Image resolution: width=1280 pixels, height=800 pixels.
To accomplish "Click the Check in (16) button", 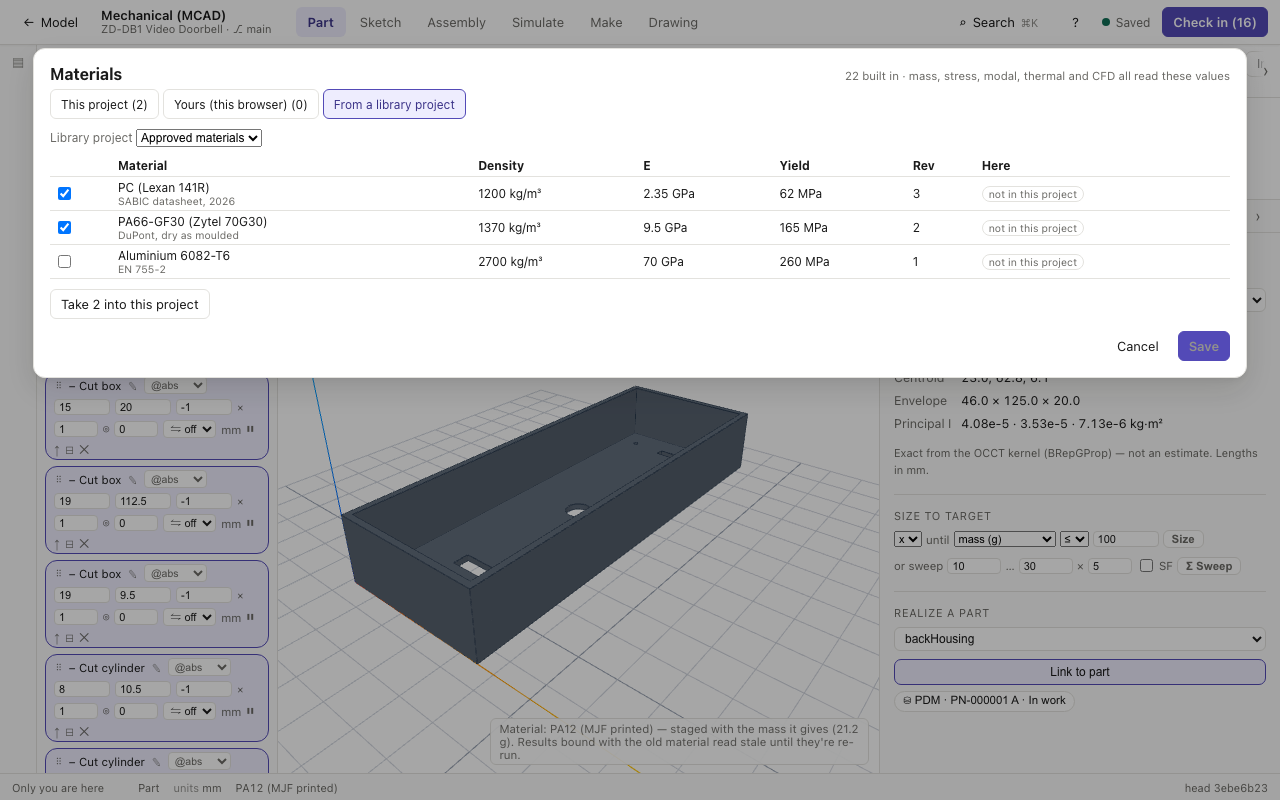I will pyautogui.click(x=1215, y=22).
